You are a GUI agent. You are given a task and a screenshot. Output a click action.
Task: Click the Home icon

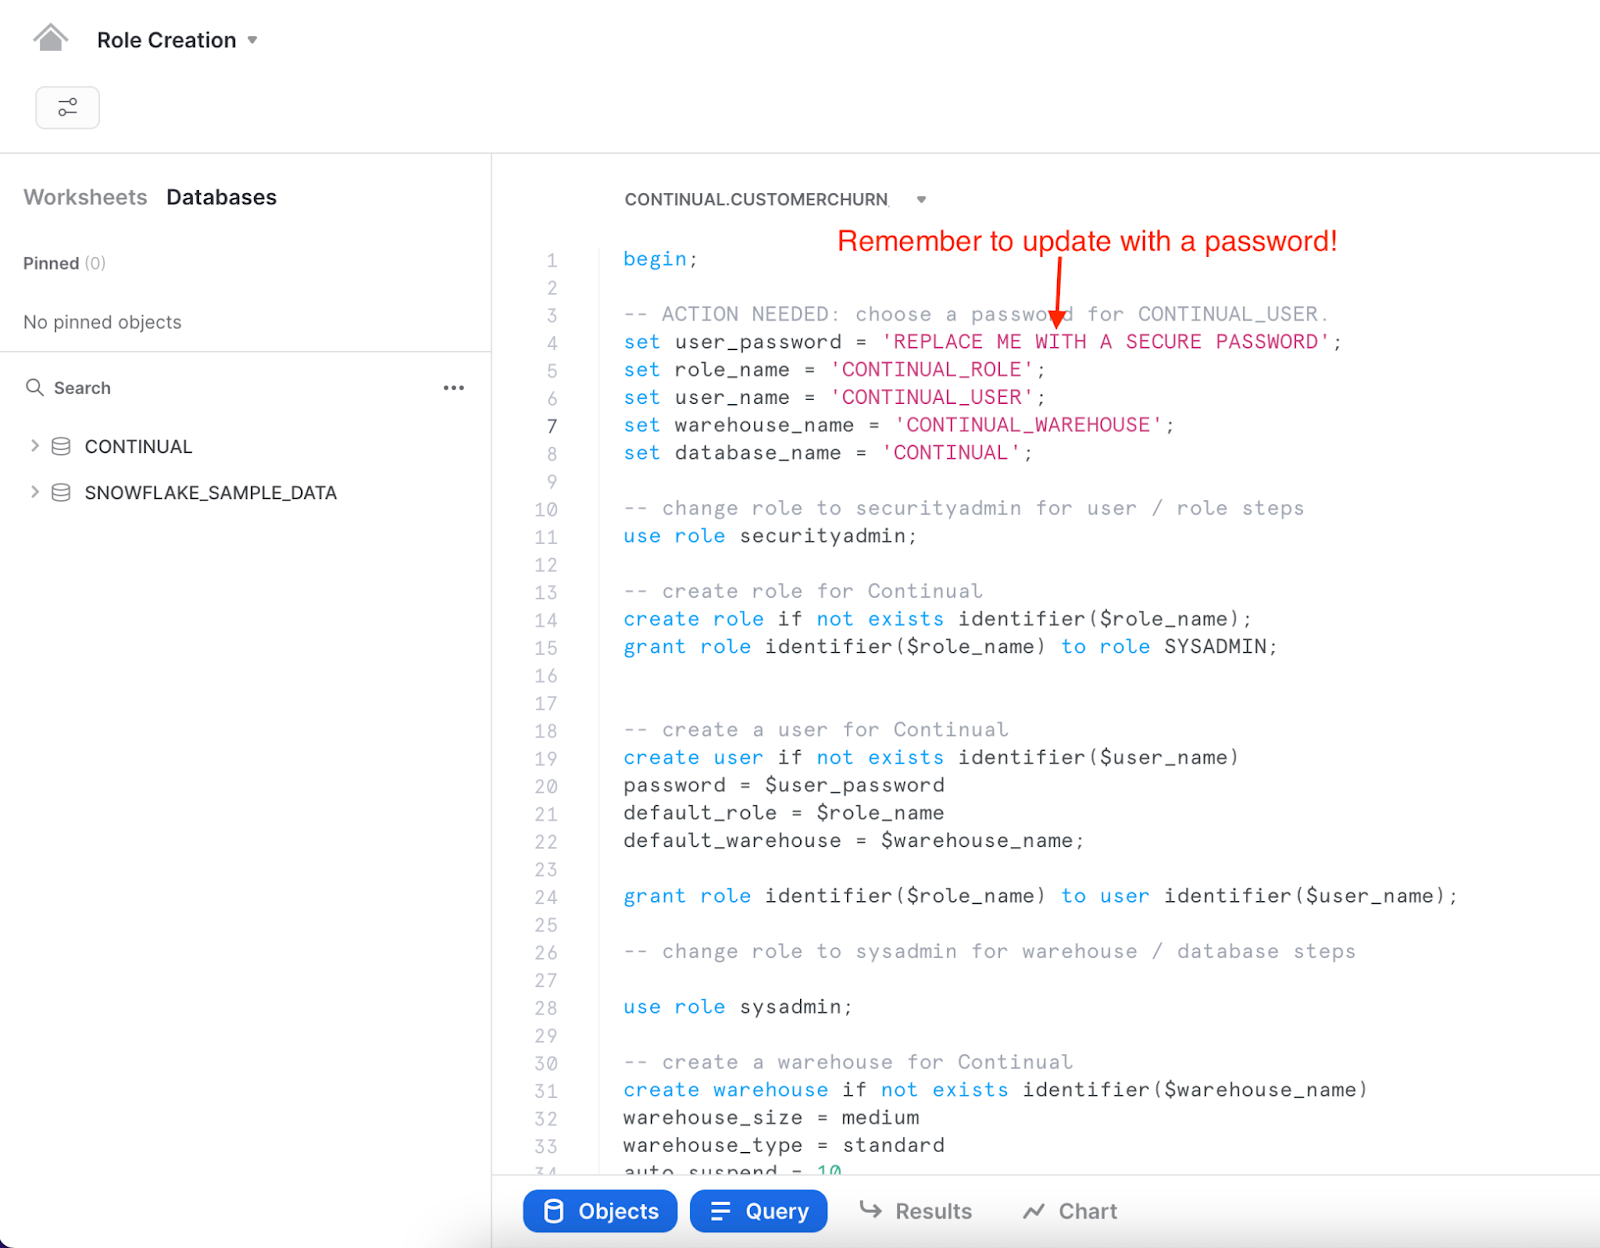50,39
